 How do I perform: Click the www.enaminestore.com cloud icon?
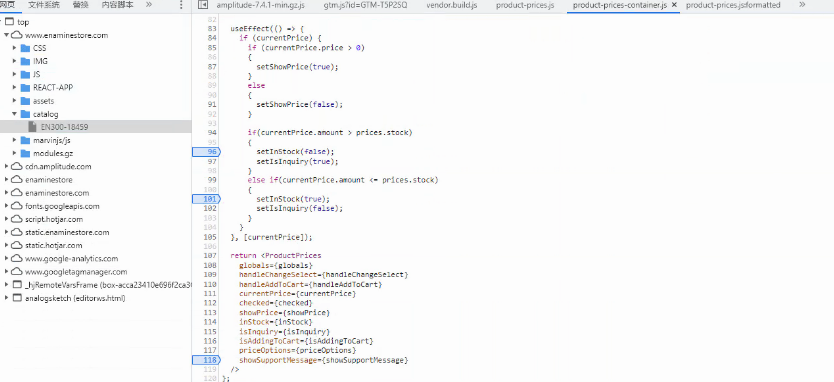(16, 36)
